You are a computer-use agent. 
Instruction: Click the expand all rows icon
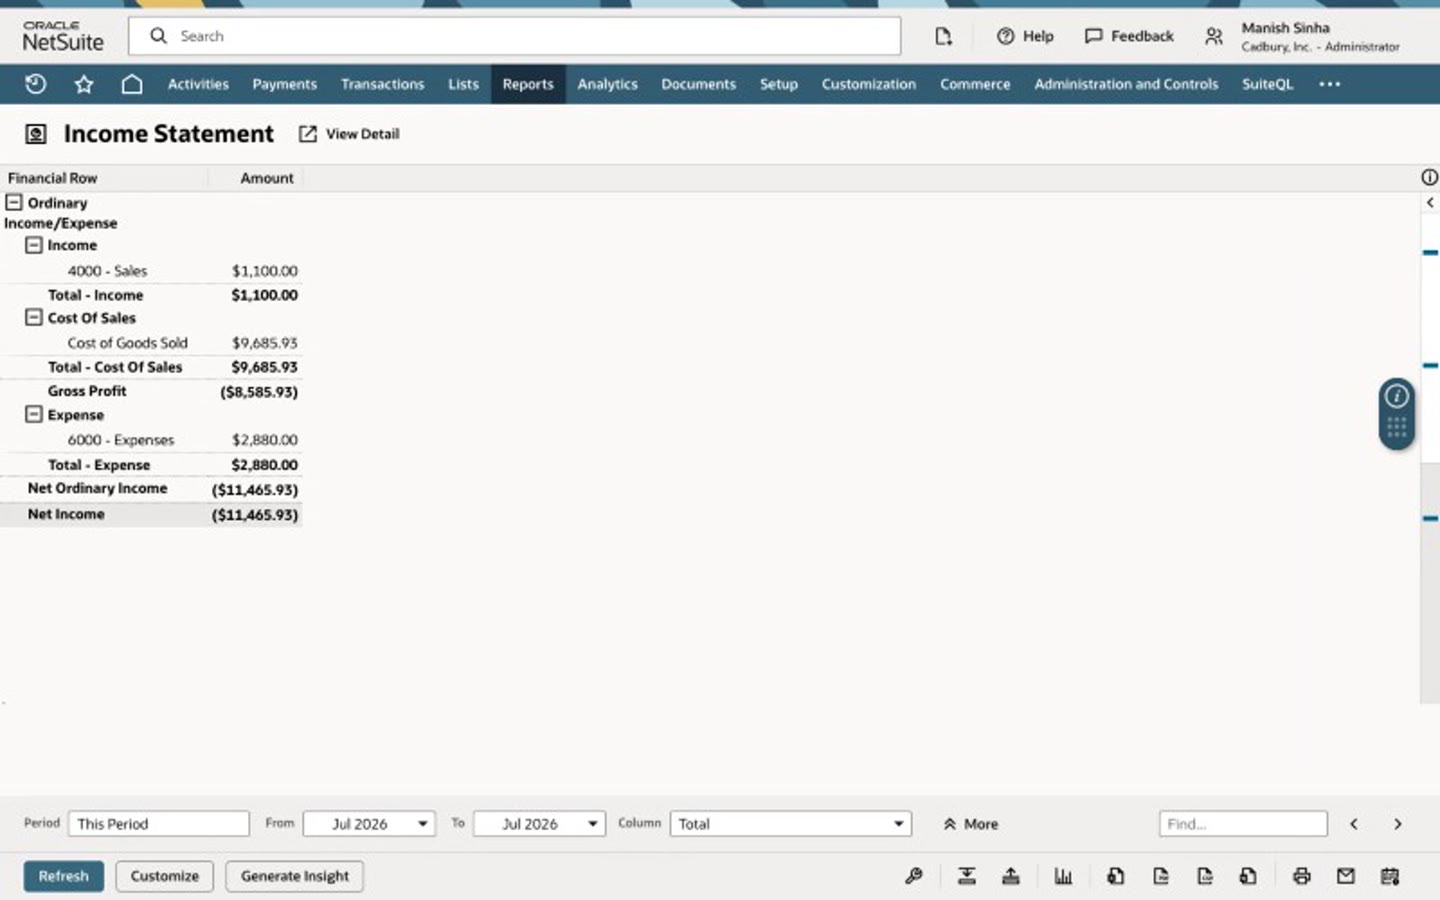pyautogui.click(x=1011, y=876)
